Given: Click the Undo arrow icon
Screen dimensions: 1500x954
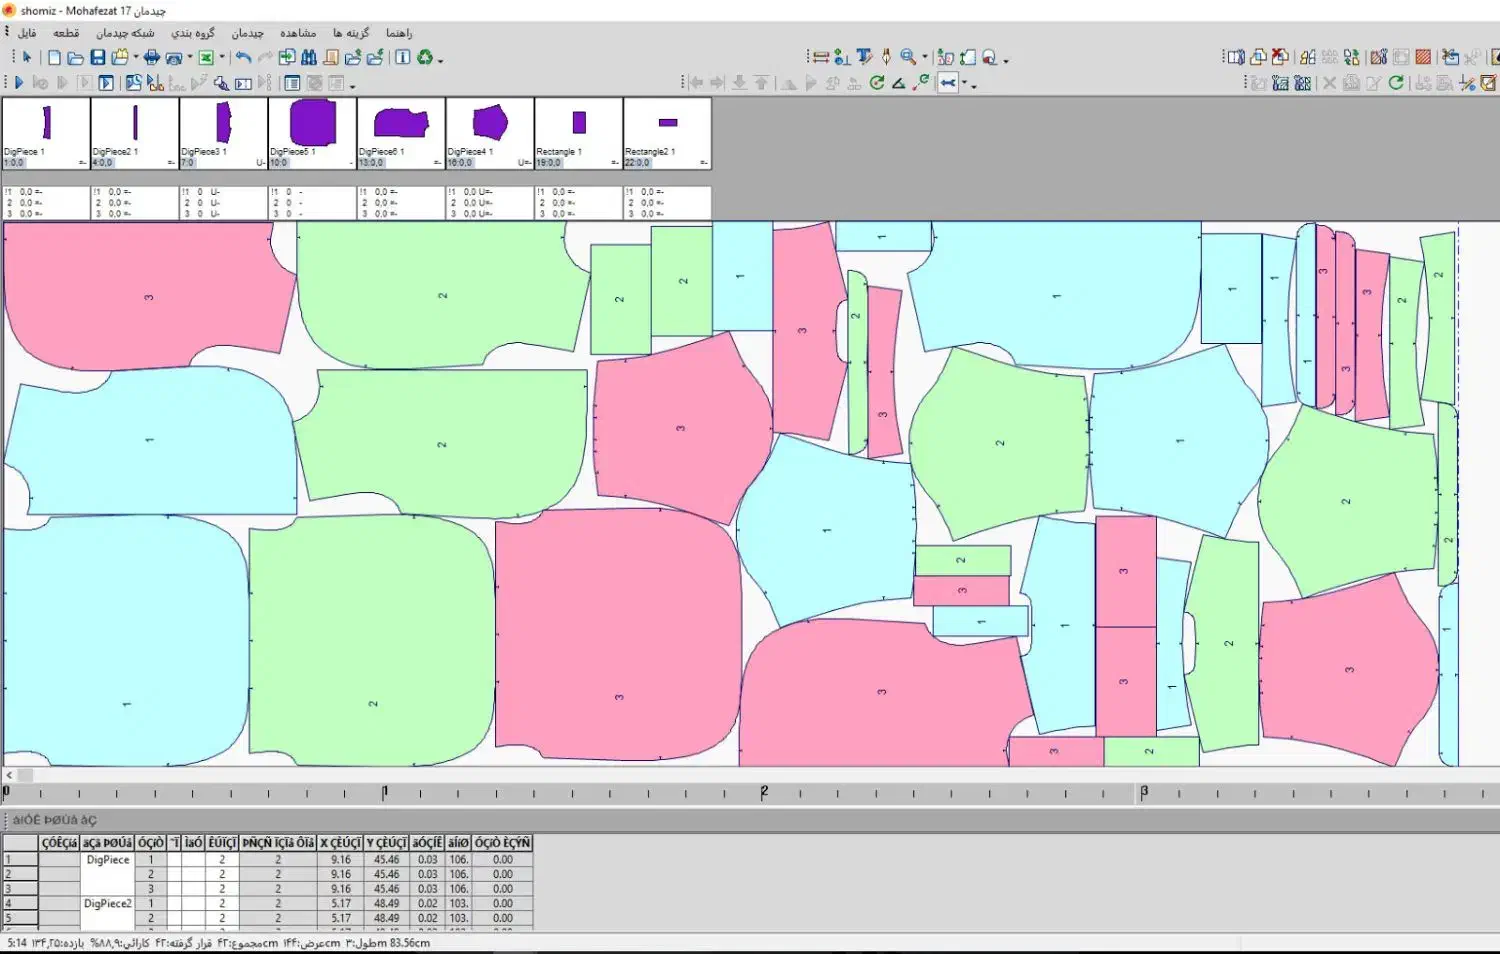Looking at the screenshot, I should 243,58.
